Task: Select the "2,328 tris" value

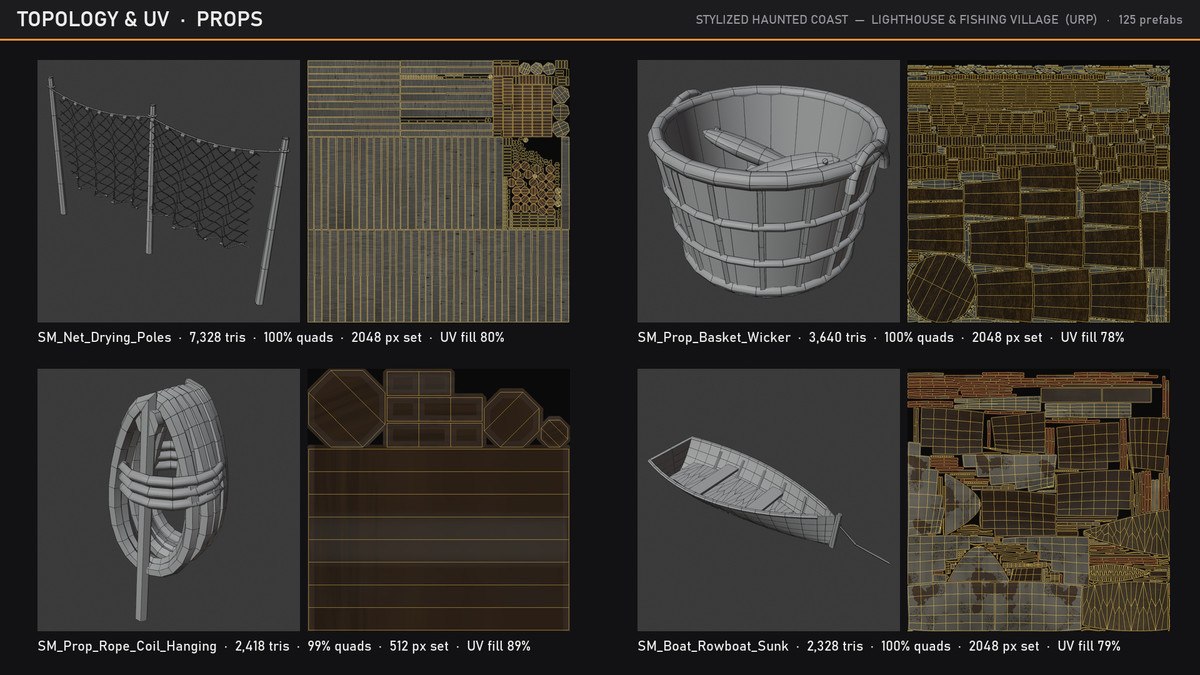Action: (x=835, y=647)
